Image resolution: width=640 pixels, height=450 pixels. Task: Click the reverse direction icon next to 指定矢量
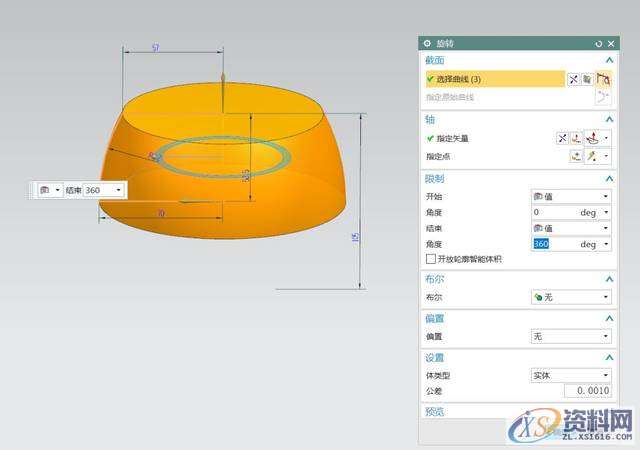coord(562,139)
